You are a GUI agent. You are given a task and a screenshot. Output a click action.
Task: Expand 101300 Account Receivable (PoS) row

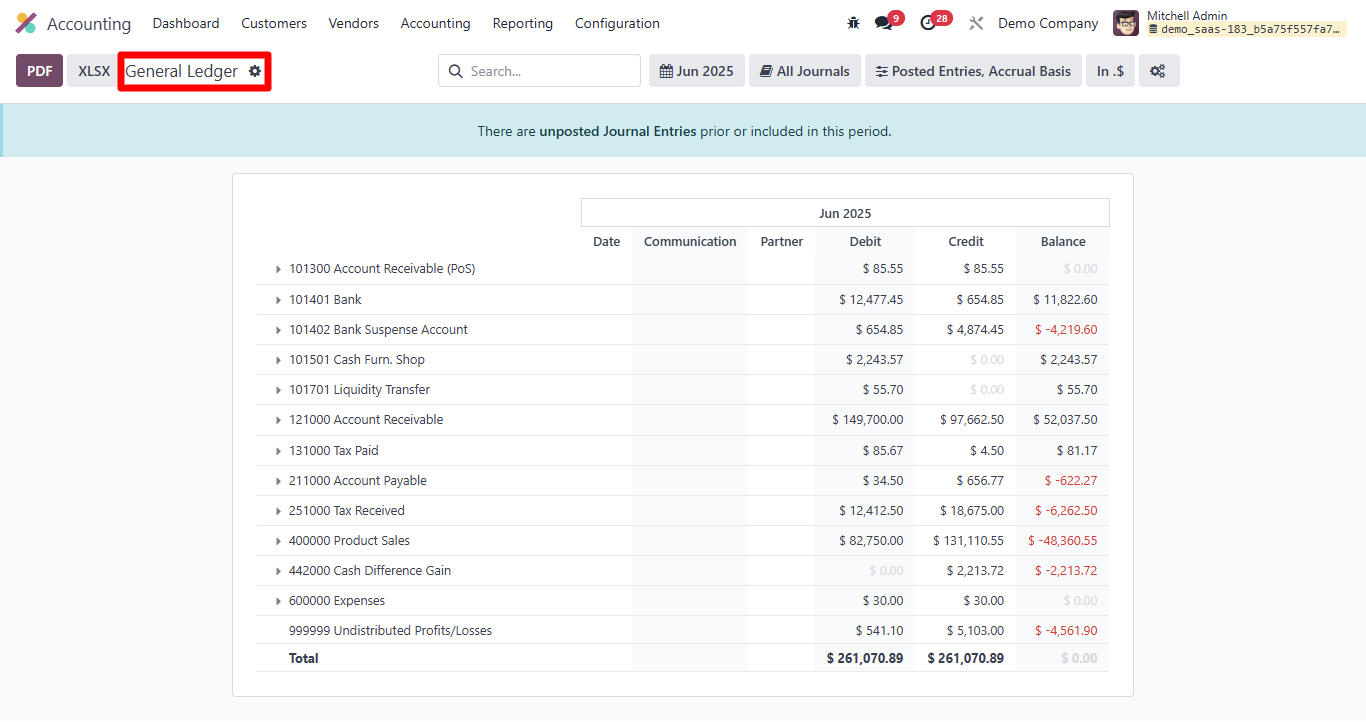pyautogui.click(x=279, y=269)
